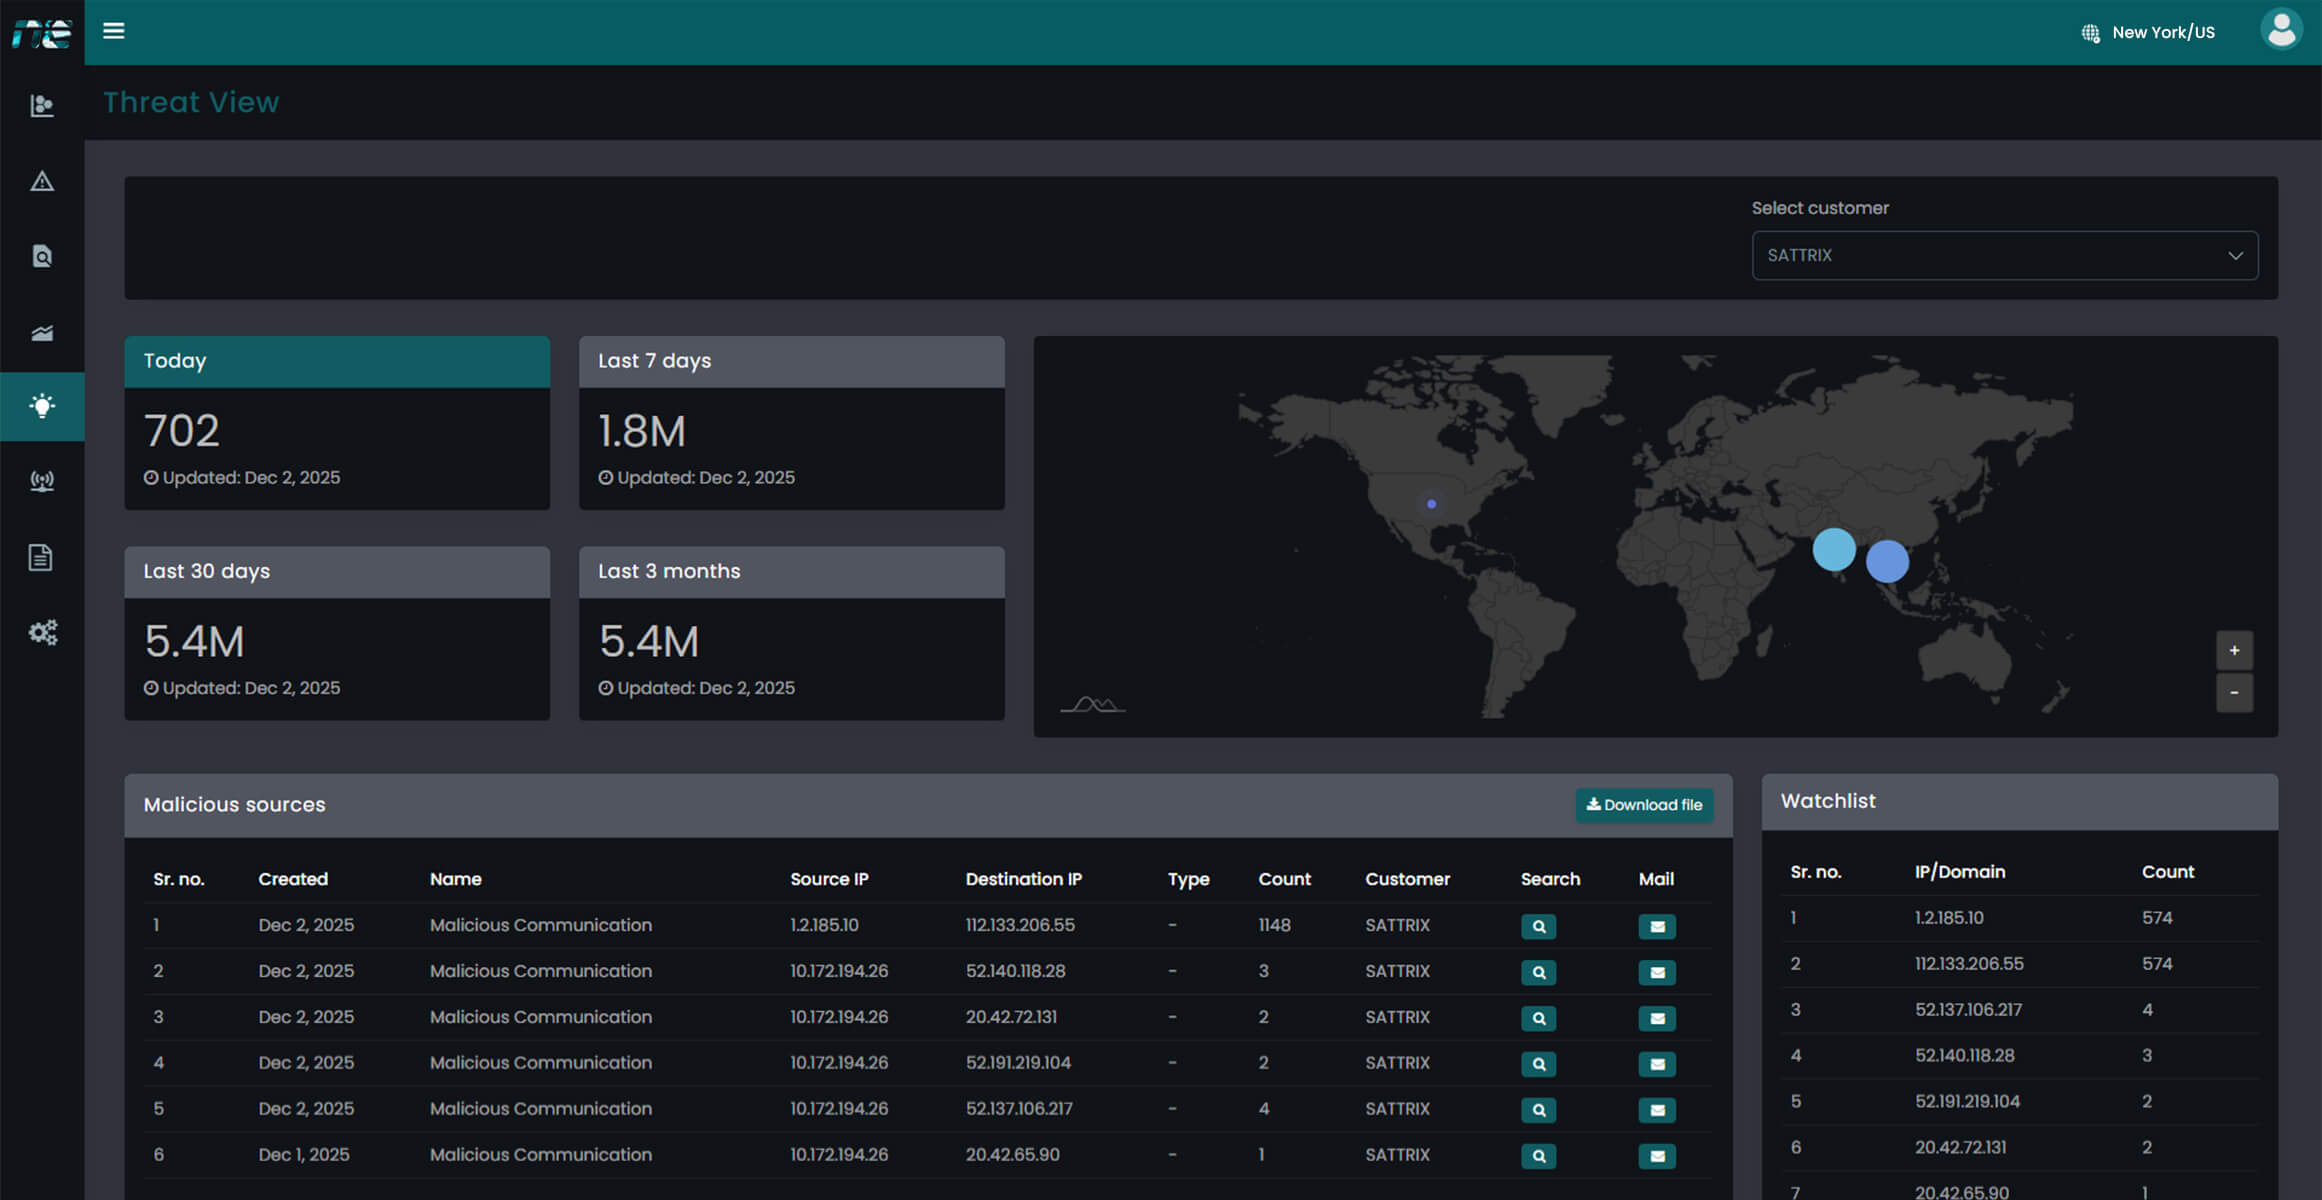2322x1200 pixels.
Task: Click mail icon for 52.140.118.28 row
Action: [1656, 972]
